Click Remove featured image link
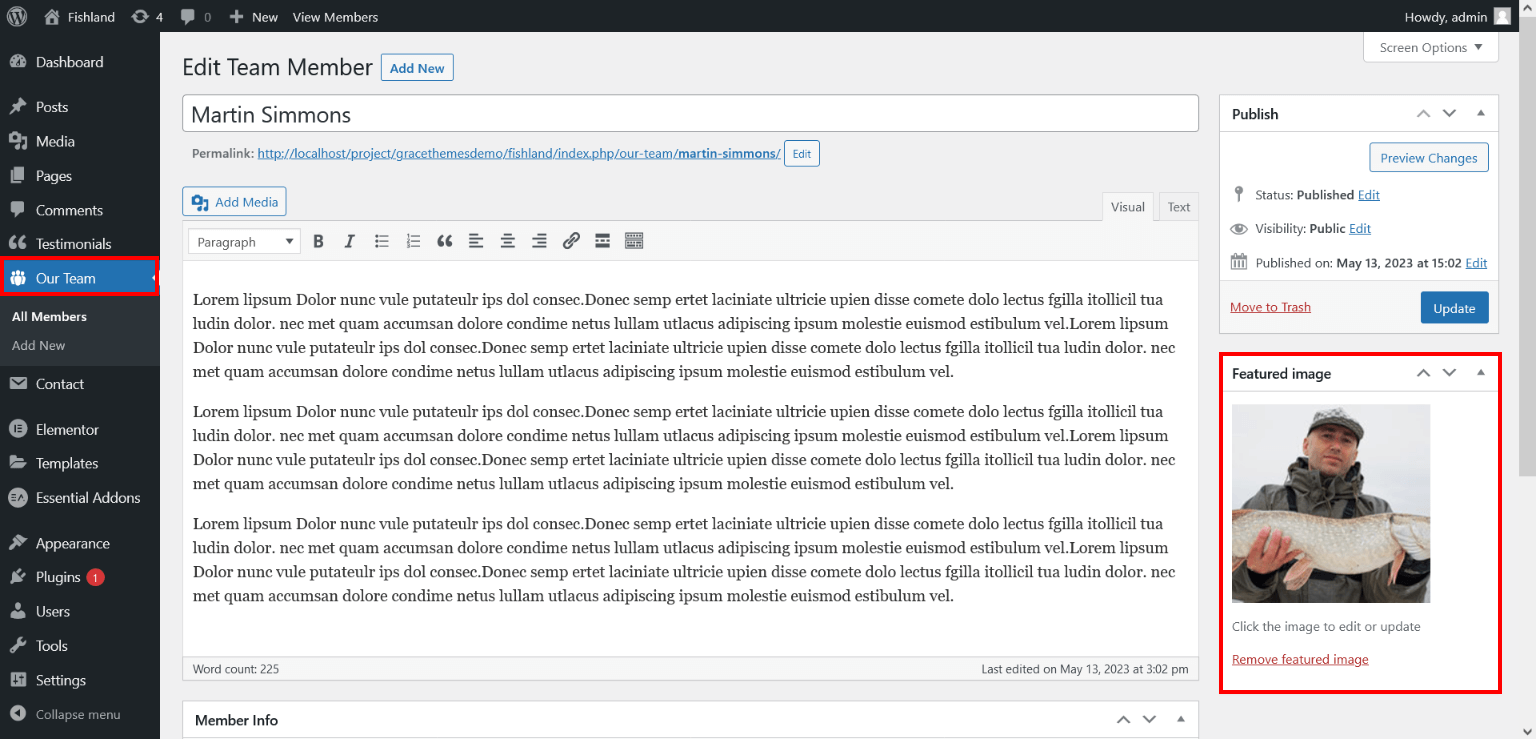1536x739 pixels. click(1300, 659)
